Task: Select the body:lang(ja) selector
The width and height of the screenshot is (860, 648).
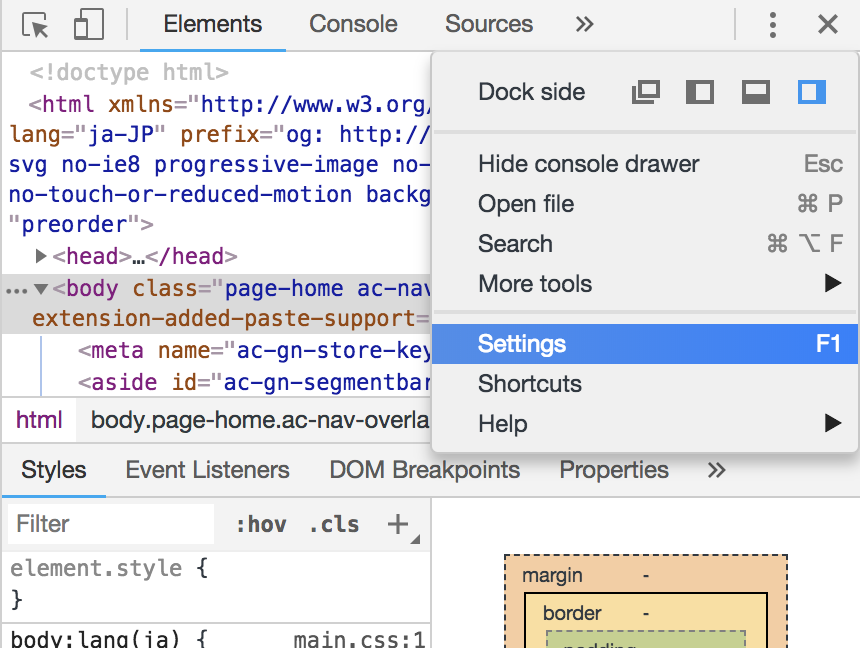Action: point(94,639)
